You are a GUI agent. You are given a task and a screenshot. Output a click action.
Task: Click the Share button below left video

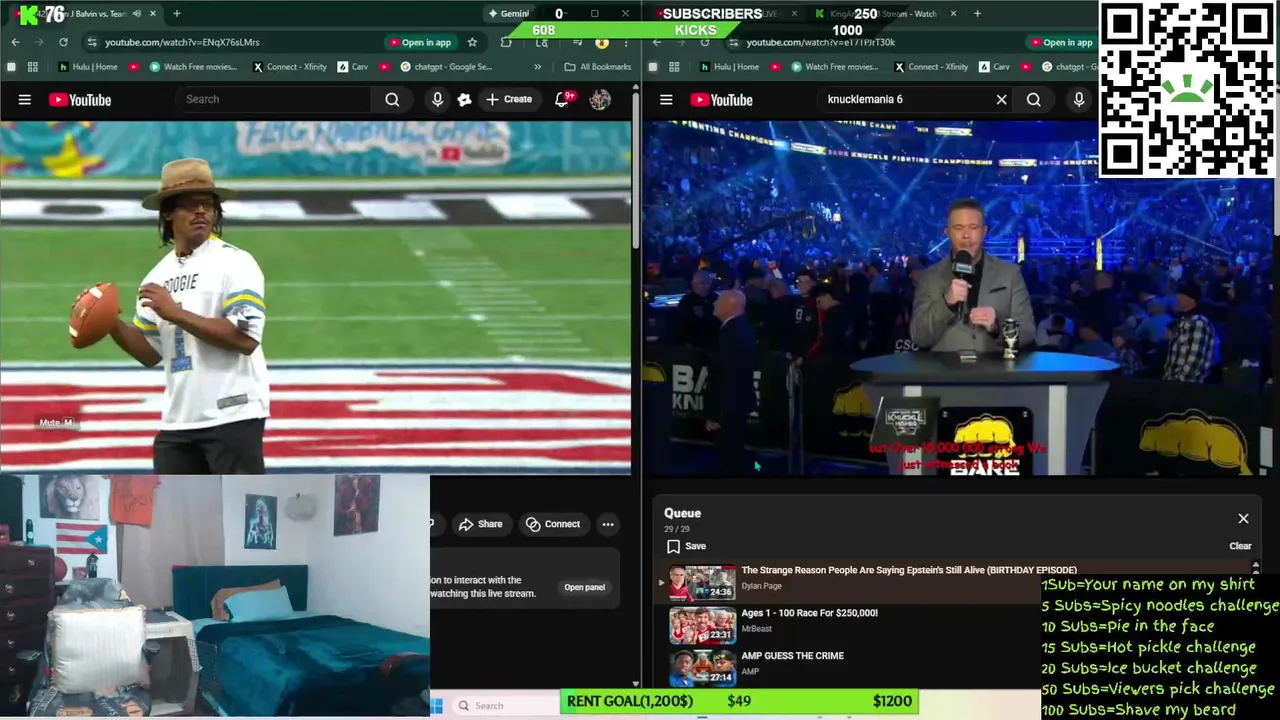[x=480, y=524]
